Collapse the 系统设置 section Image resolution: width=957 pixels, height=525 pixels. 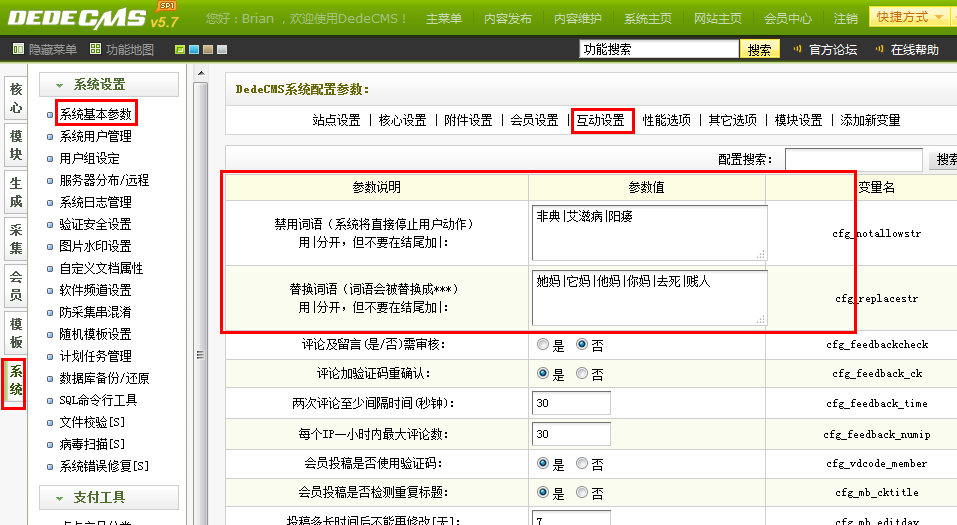[x=109, y=84]
